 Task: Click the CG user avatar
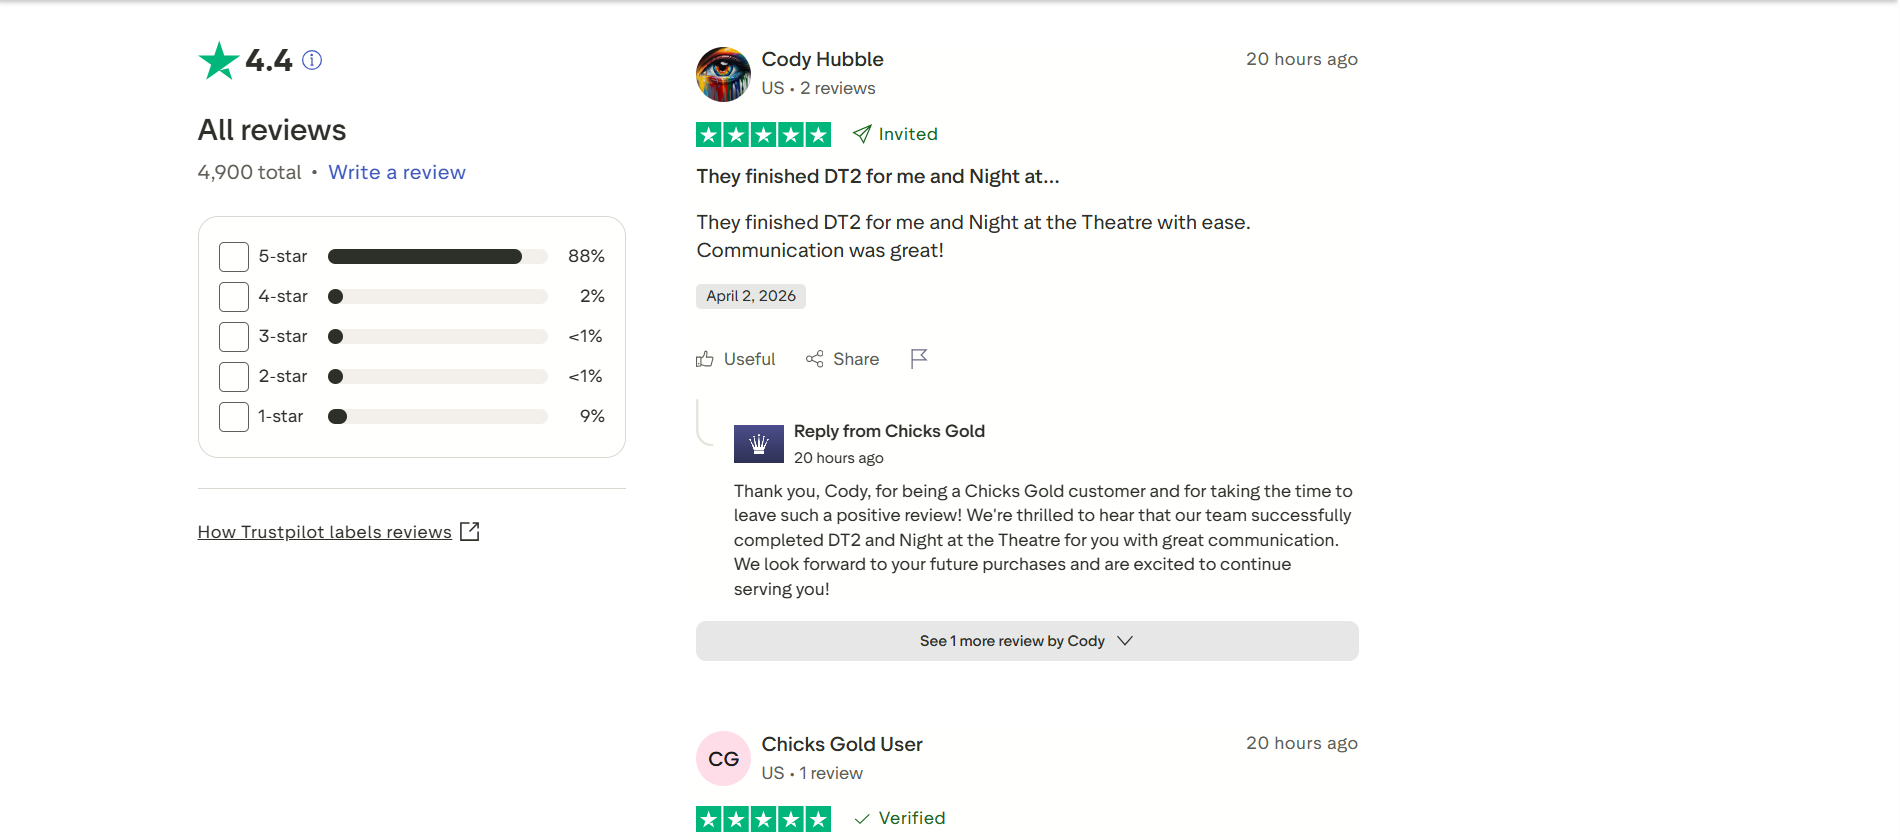(x=723, y=759)
